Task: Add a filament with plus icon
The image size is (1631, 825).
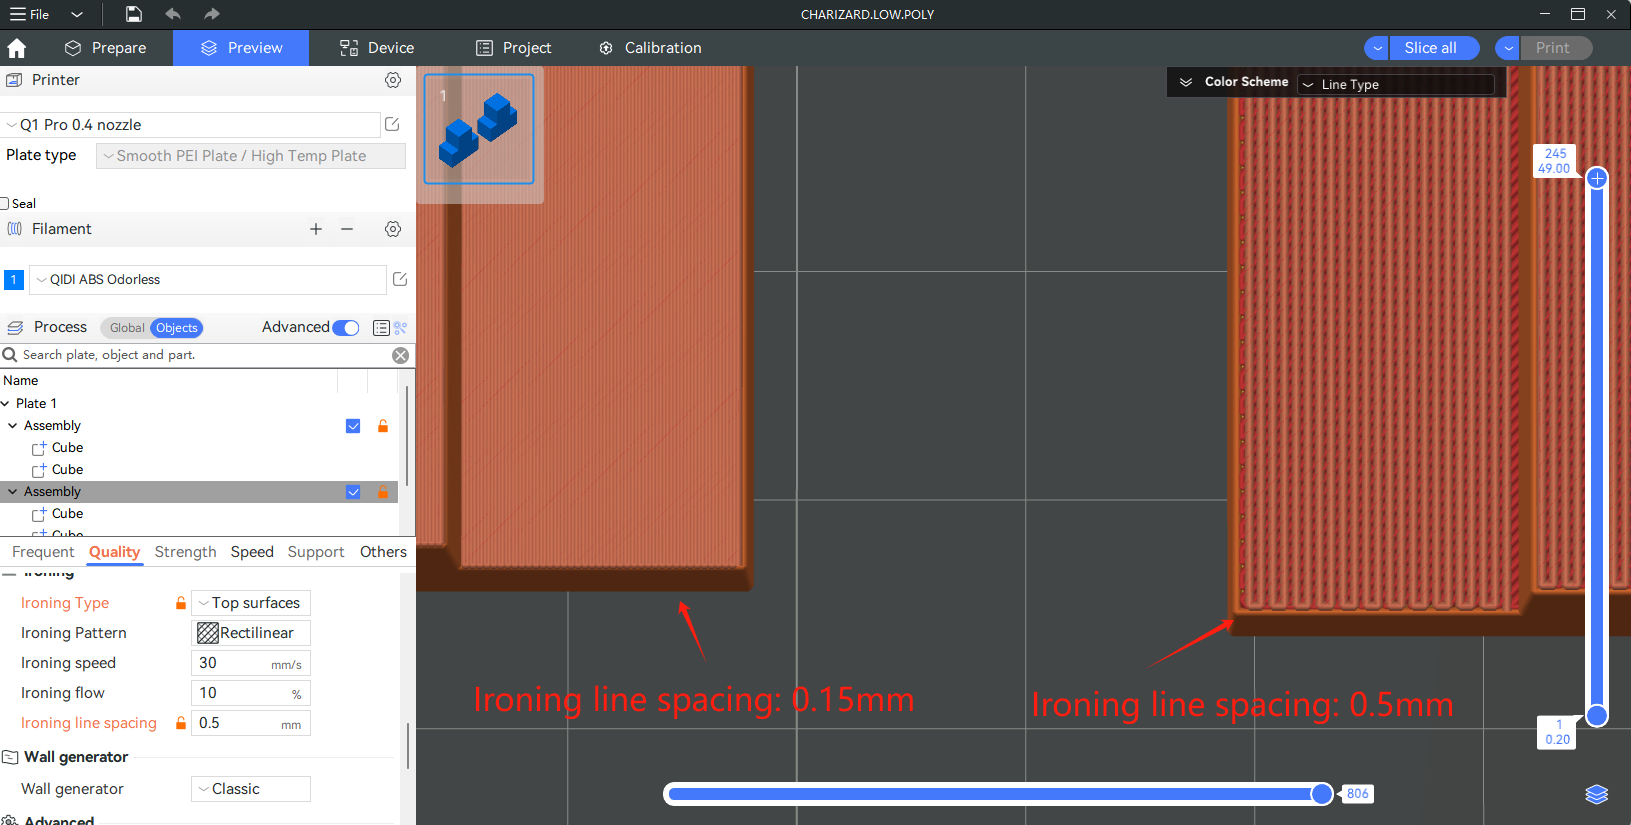Action: pos(316,229)
